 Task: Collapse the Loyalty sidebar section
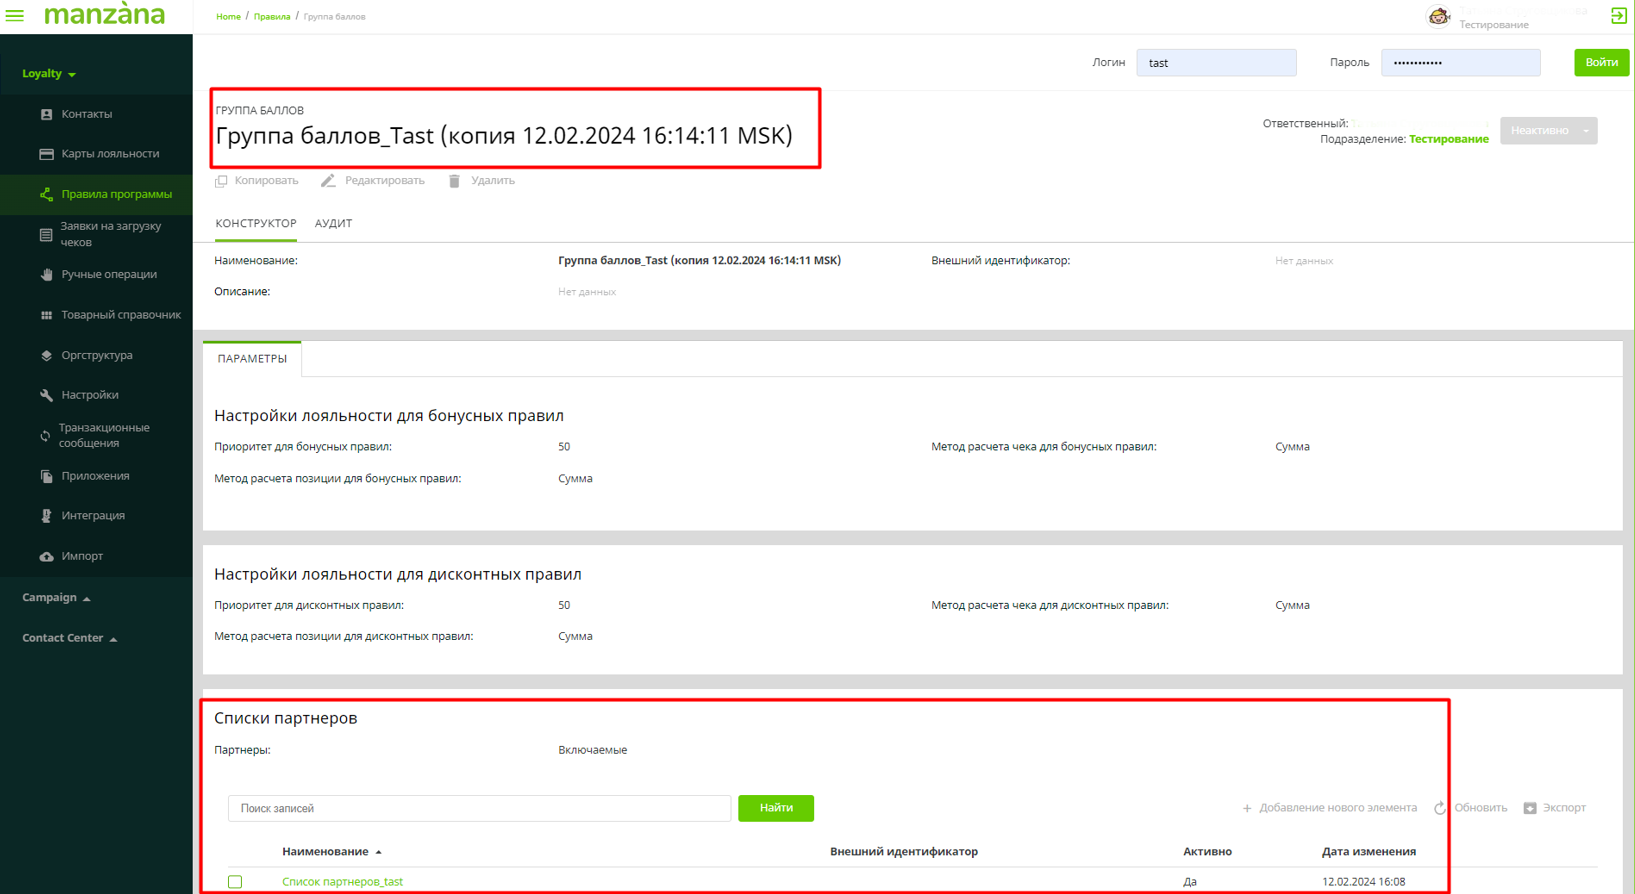49,74
